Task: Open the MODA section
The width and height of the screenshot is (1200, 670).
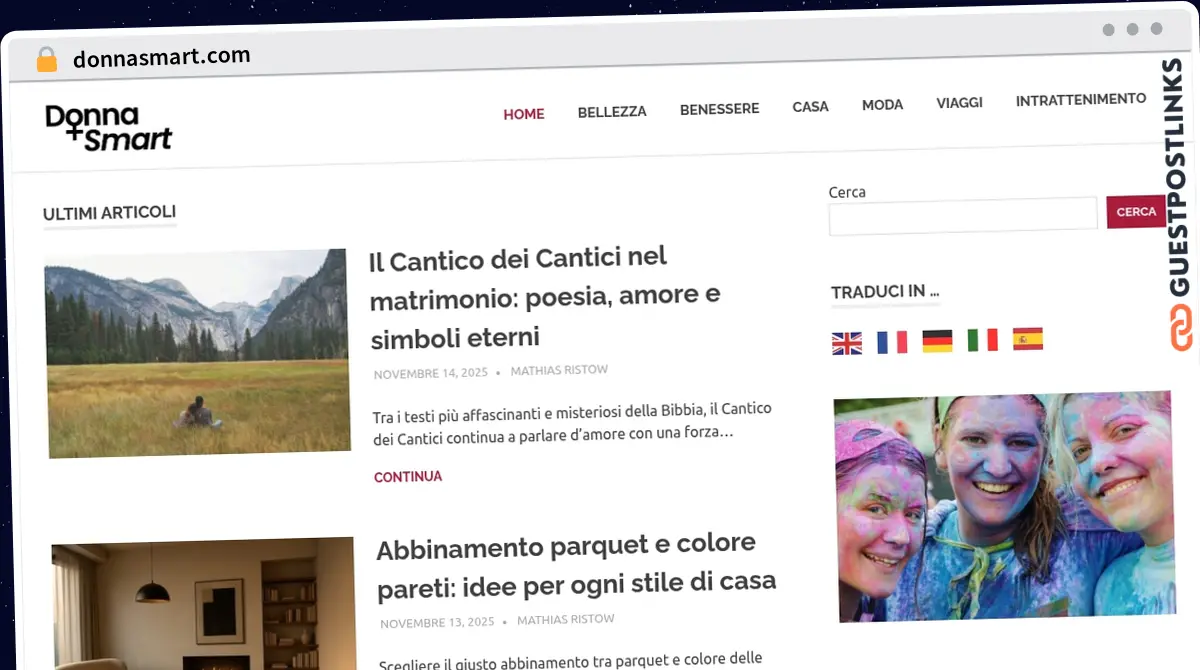Action: click(x=882, y=104)
